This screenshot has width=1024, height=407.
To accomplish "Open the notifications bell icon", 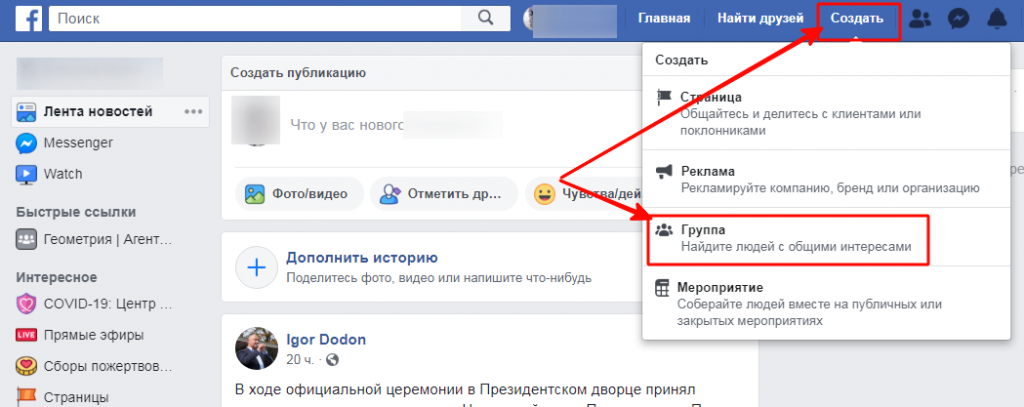I will tap(997, 19).
